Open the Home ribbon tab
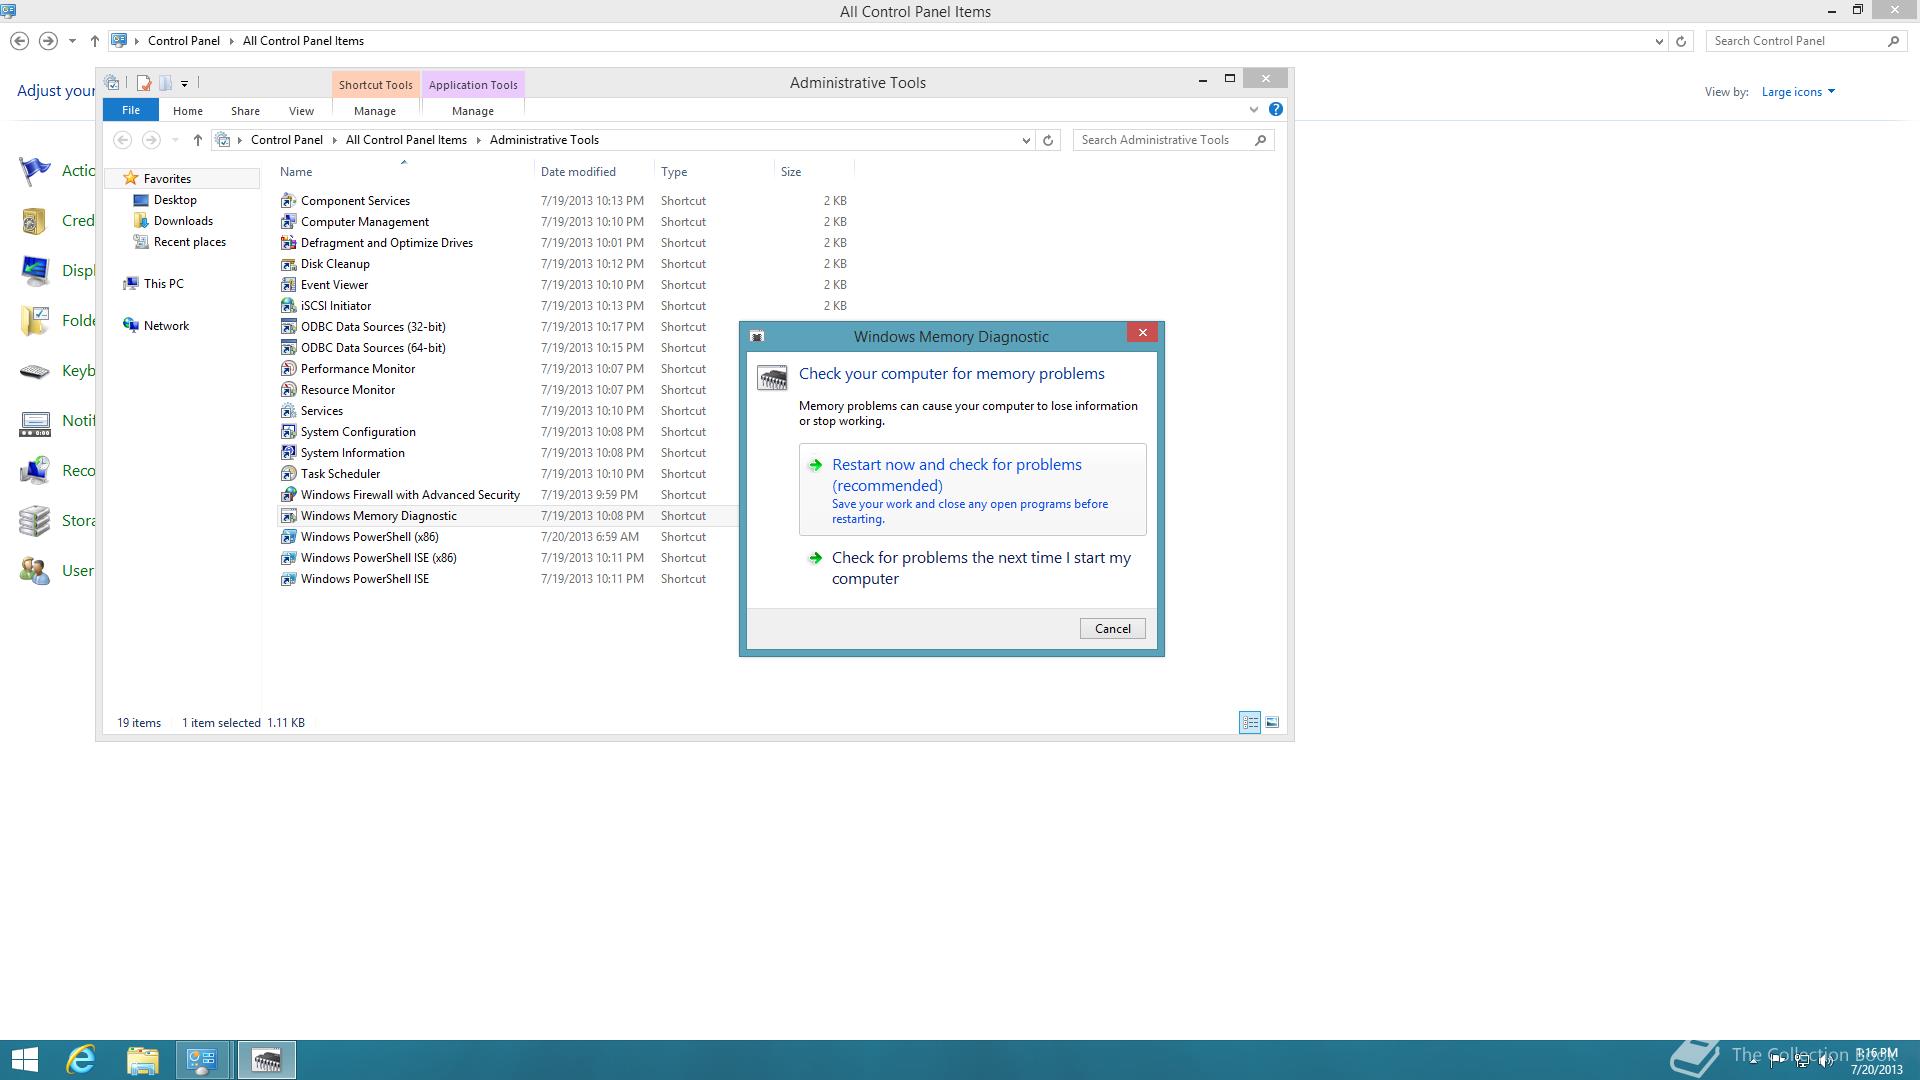This screenshot has width=1920, height=1080. tap(187, 111)
